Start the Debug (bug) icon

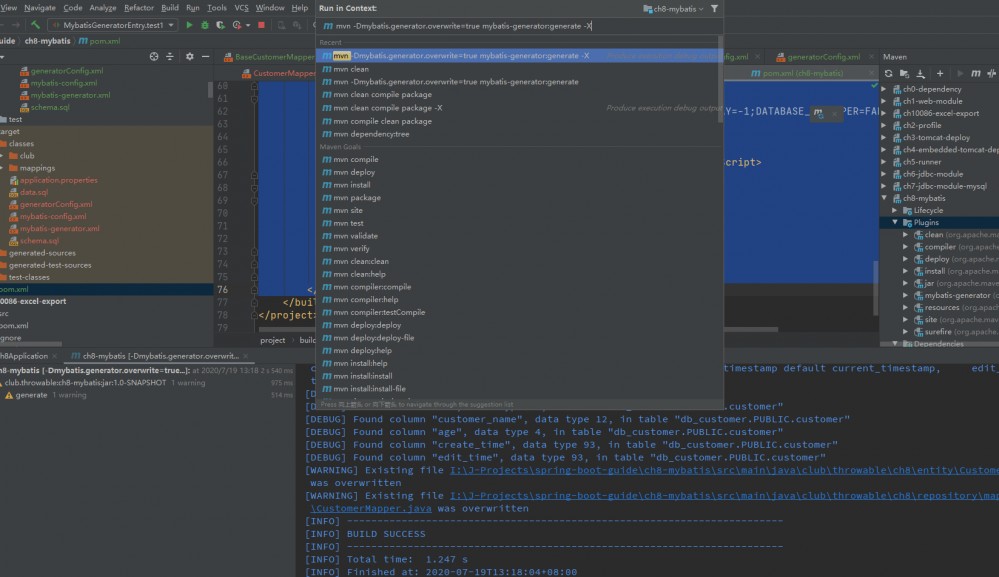coord(204,23)
